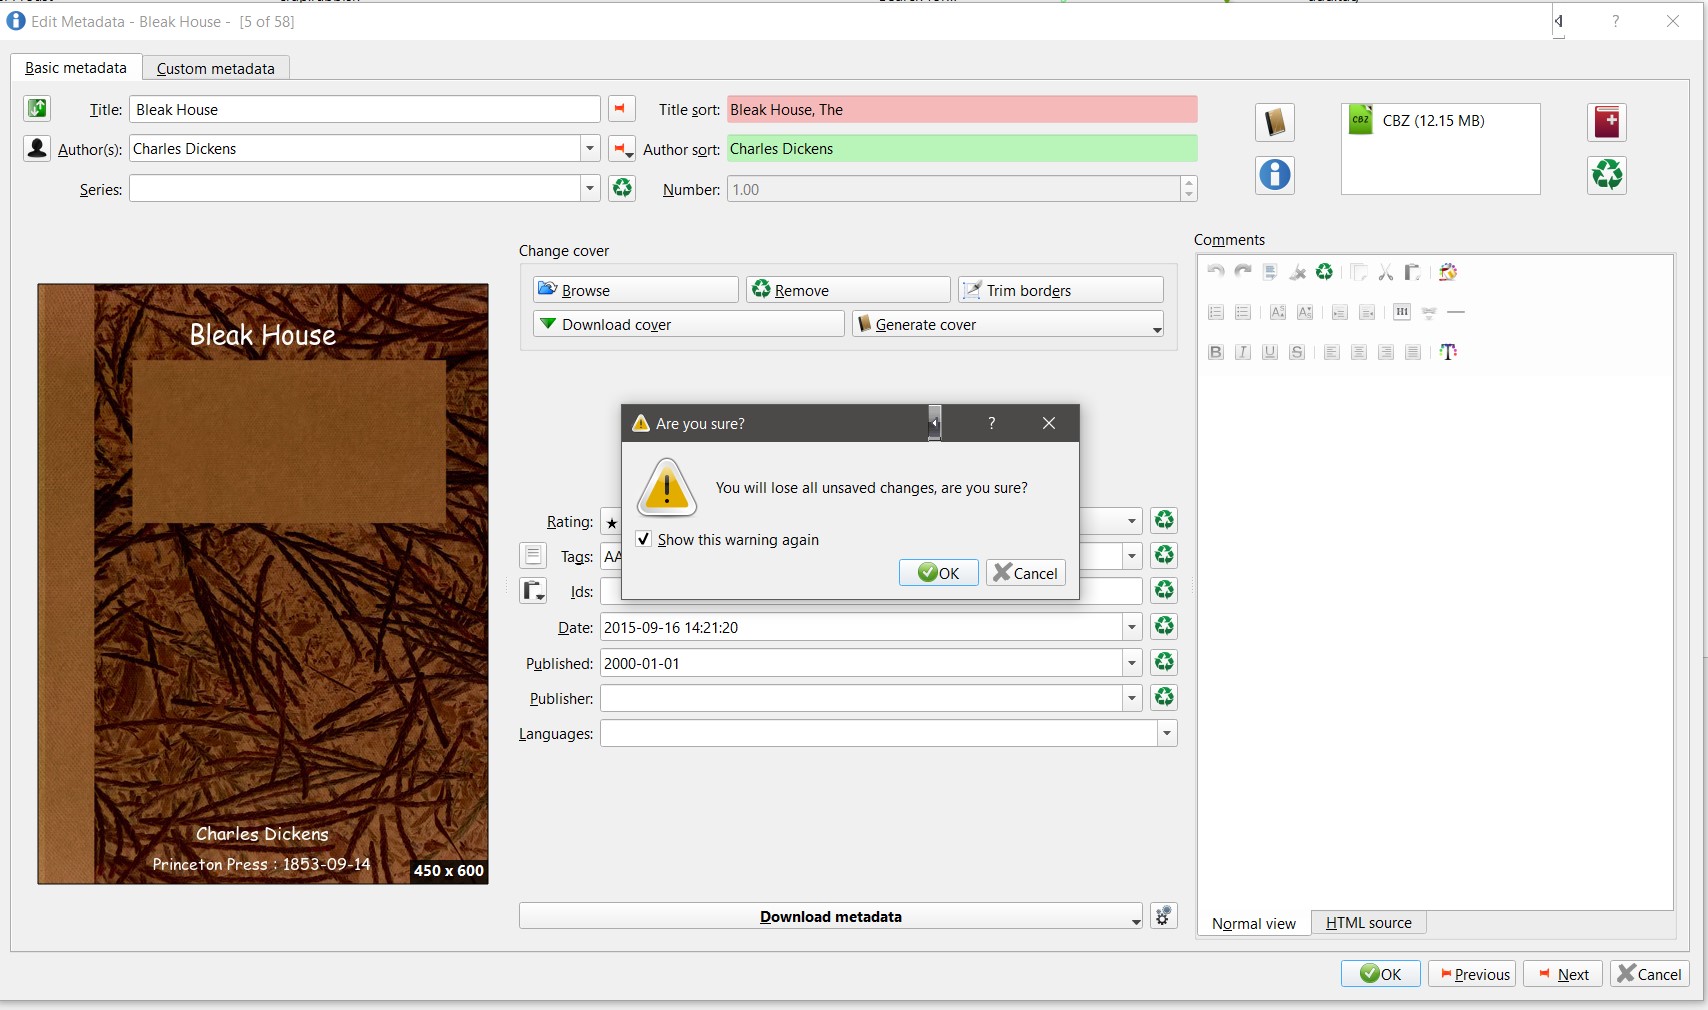
Task: Click Cancel in 'Are you sure?' dialog
Action: pos(1025,572)
